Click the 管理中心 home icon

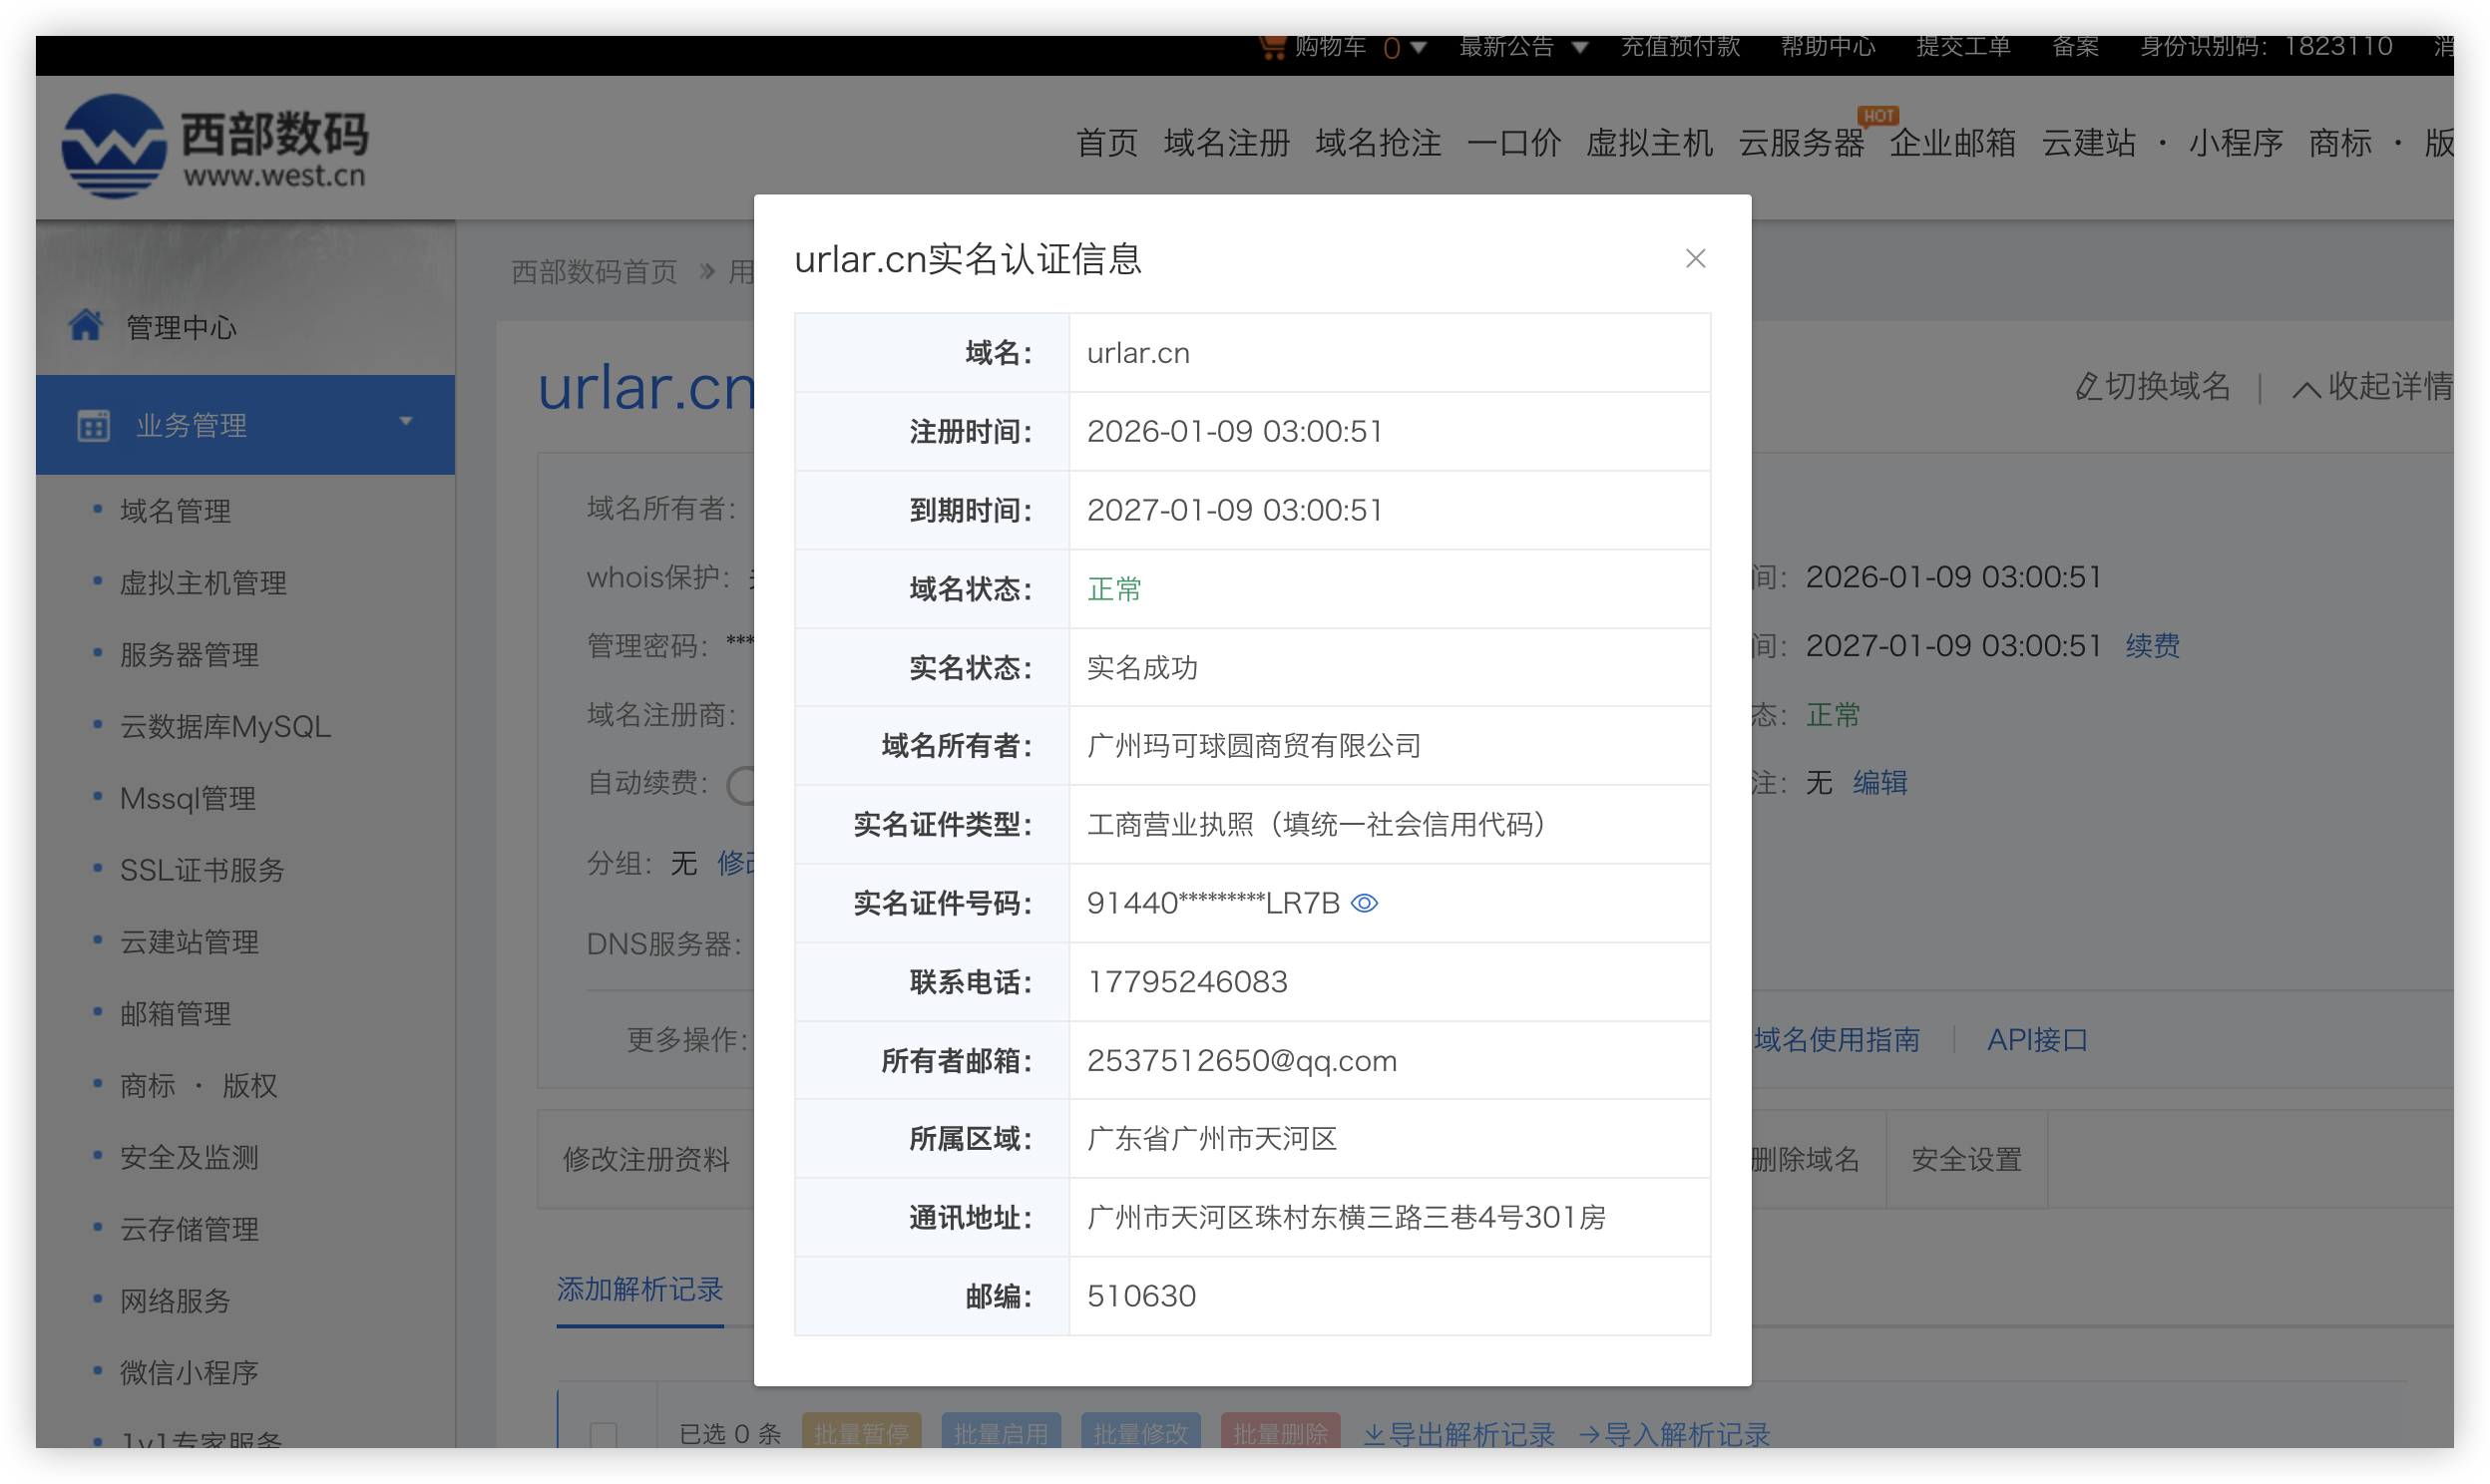(x=86, y=325)
